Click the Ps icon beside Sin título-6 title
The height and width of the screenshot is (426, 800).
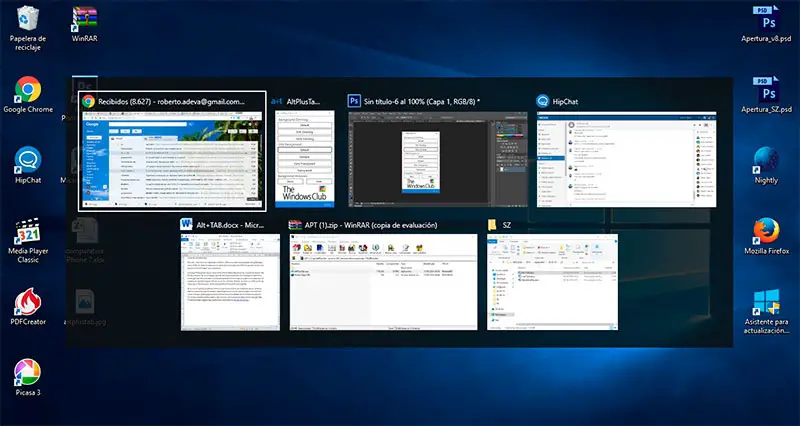pos(354,101)
